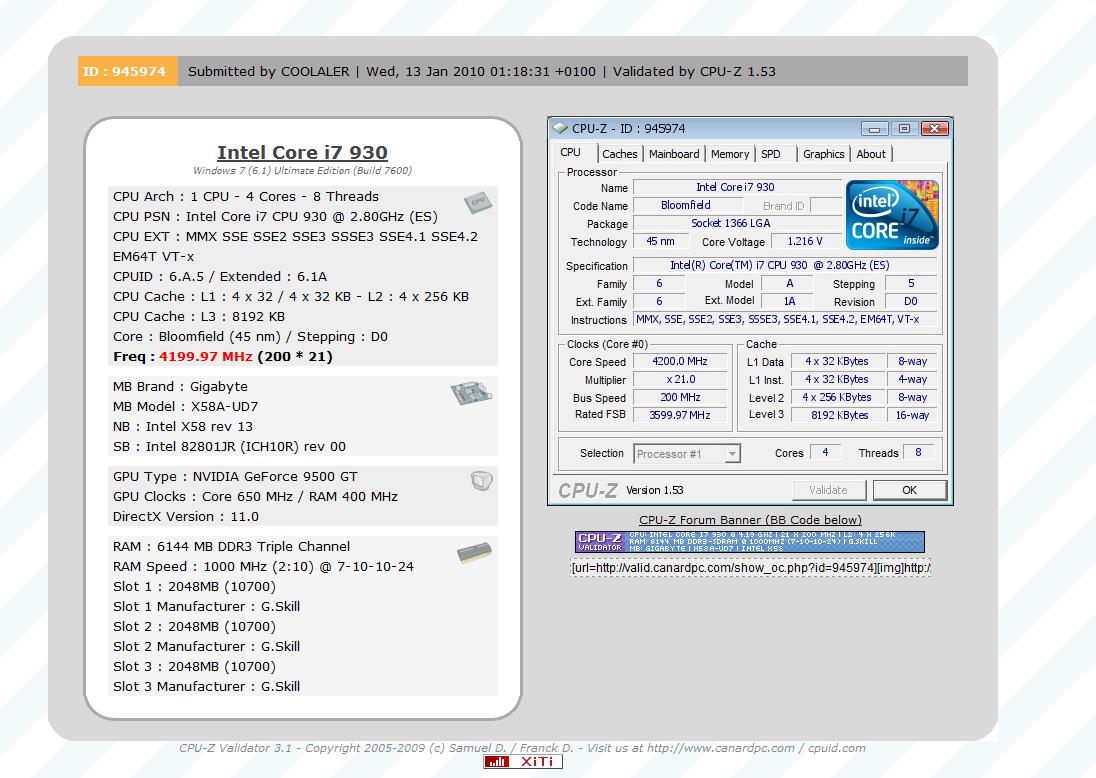Viewport: 1096px width, 778px height.
Task: Click the Intel Core i7 inside logo
Action: click(x=892, y=215)
